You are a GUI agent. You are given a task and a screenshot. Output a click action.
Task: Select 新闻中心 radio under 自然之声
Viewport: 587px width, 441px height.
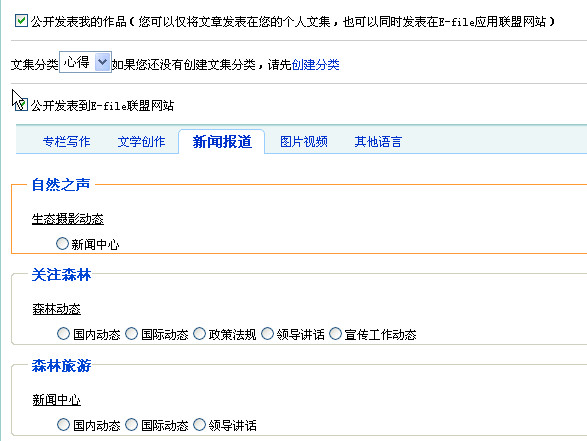coord(62,244)
